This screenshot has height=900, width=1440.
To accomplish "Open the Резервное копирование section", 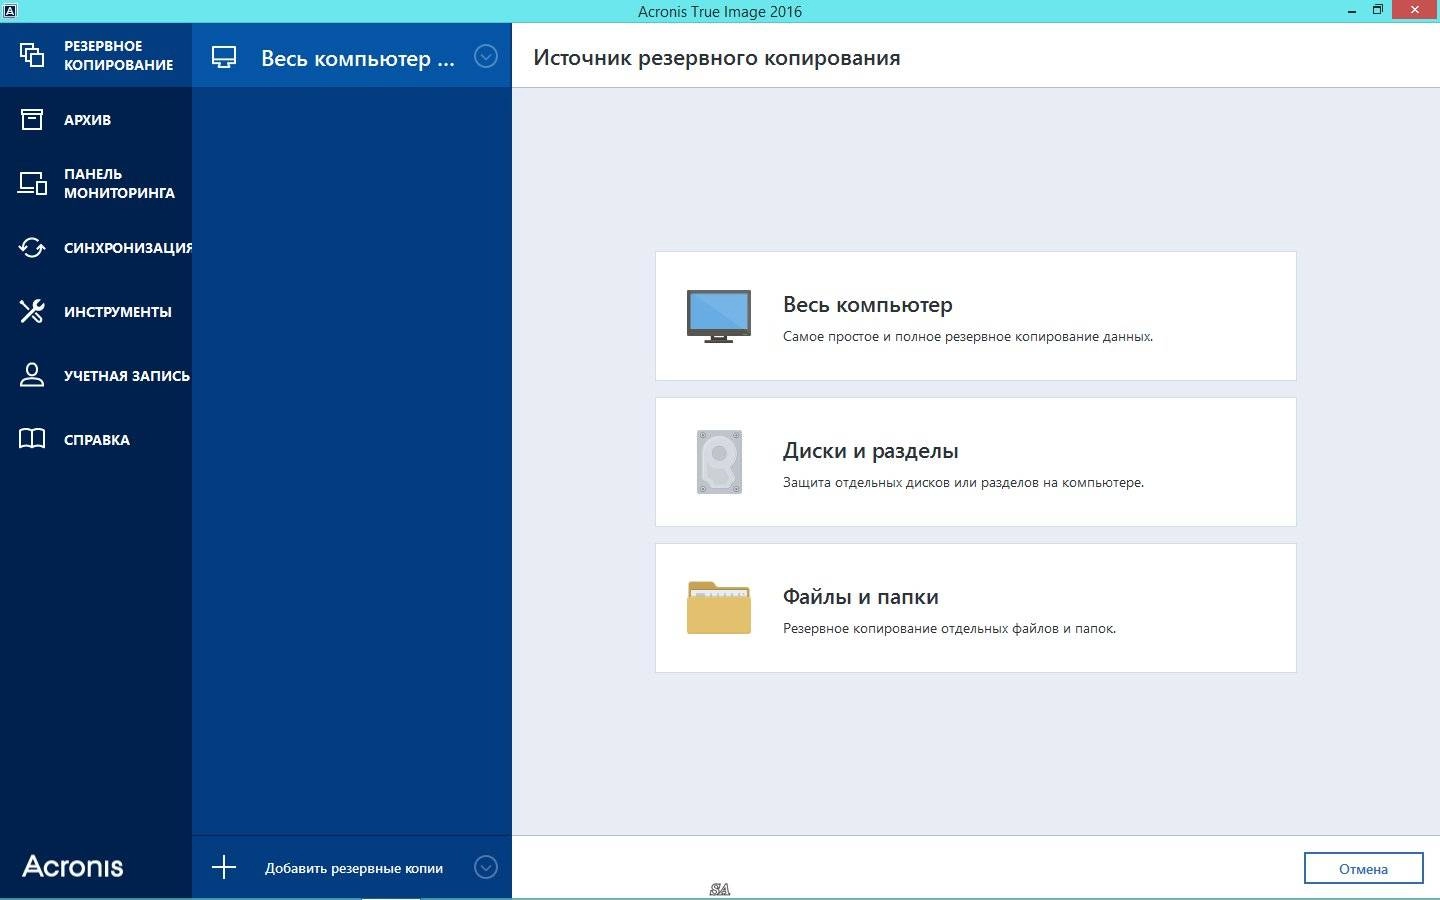I will pyautogui.click(x=96, y=55).
